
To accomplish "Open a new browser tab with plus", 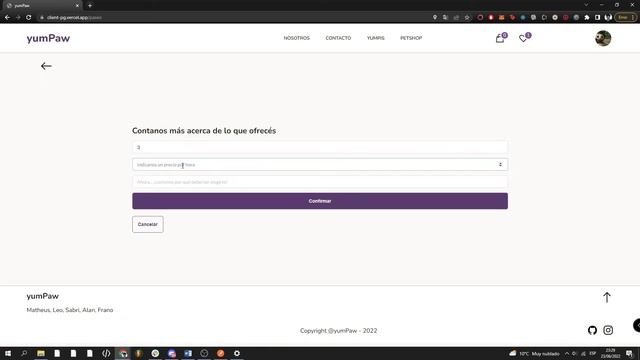I will click(x=90, y=5).
